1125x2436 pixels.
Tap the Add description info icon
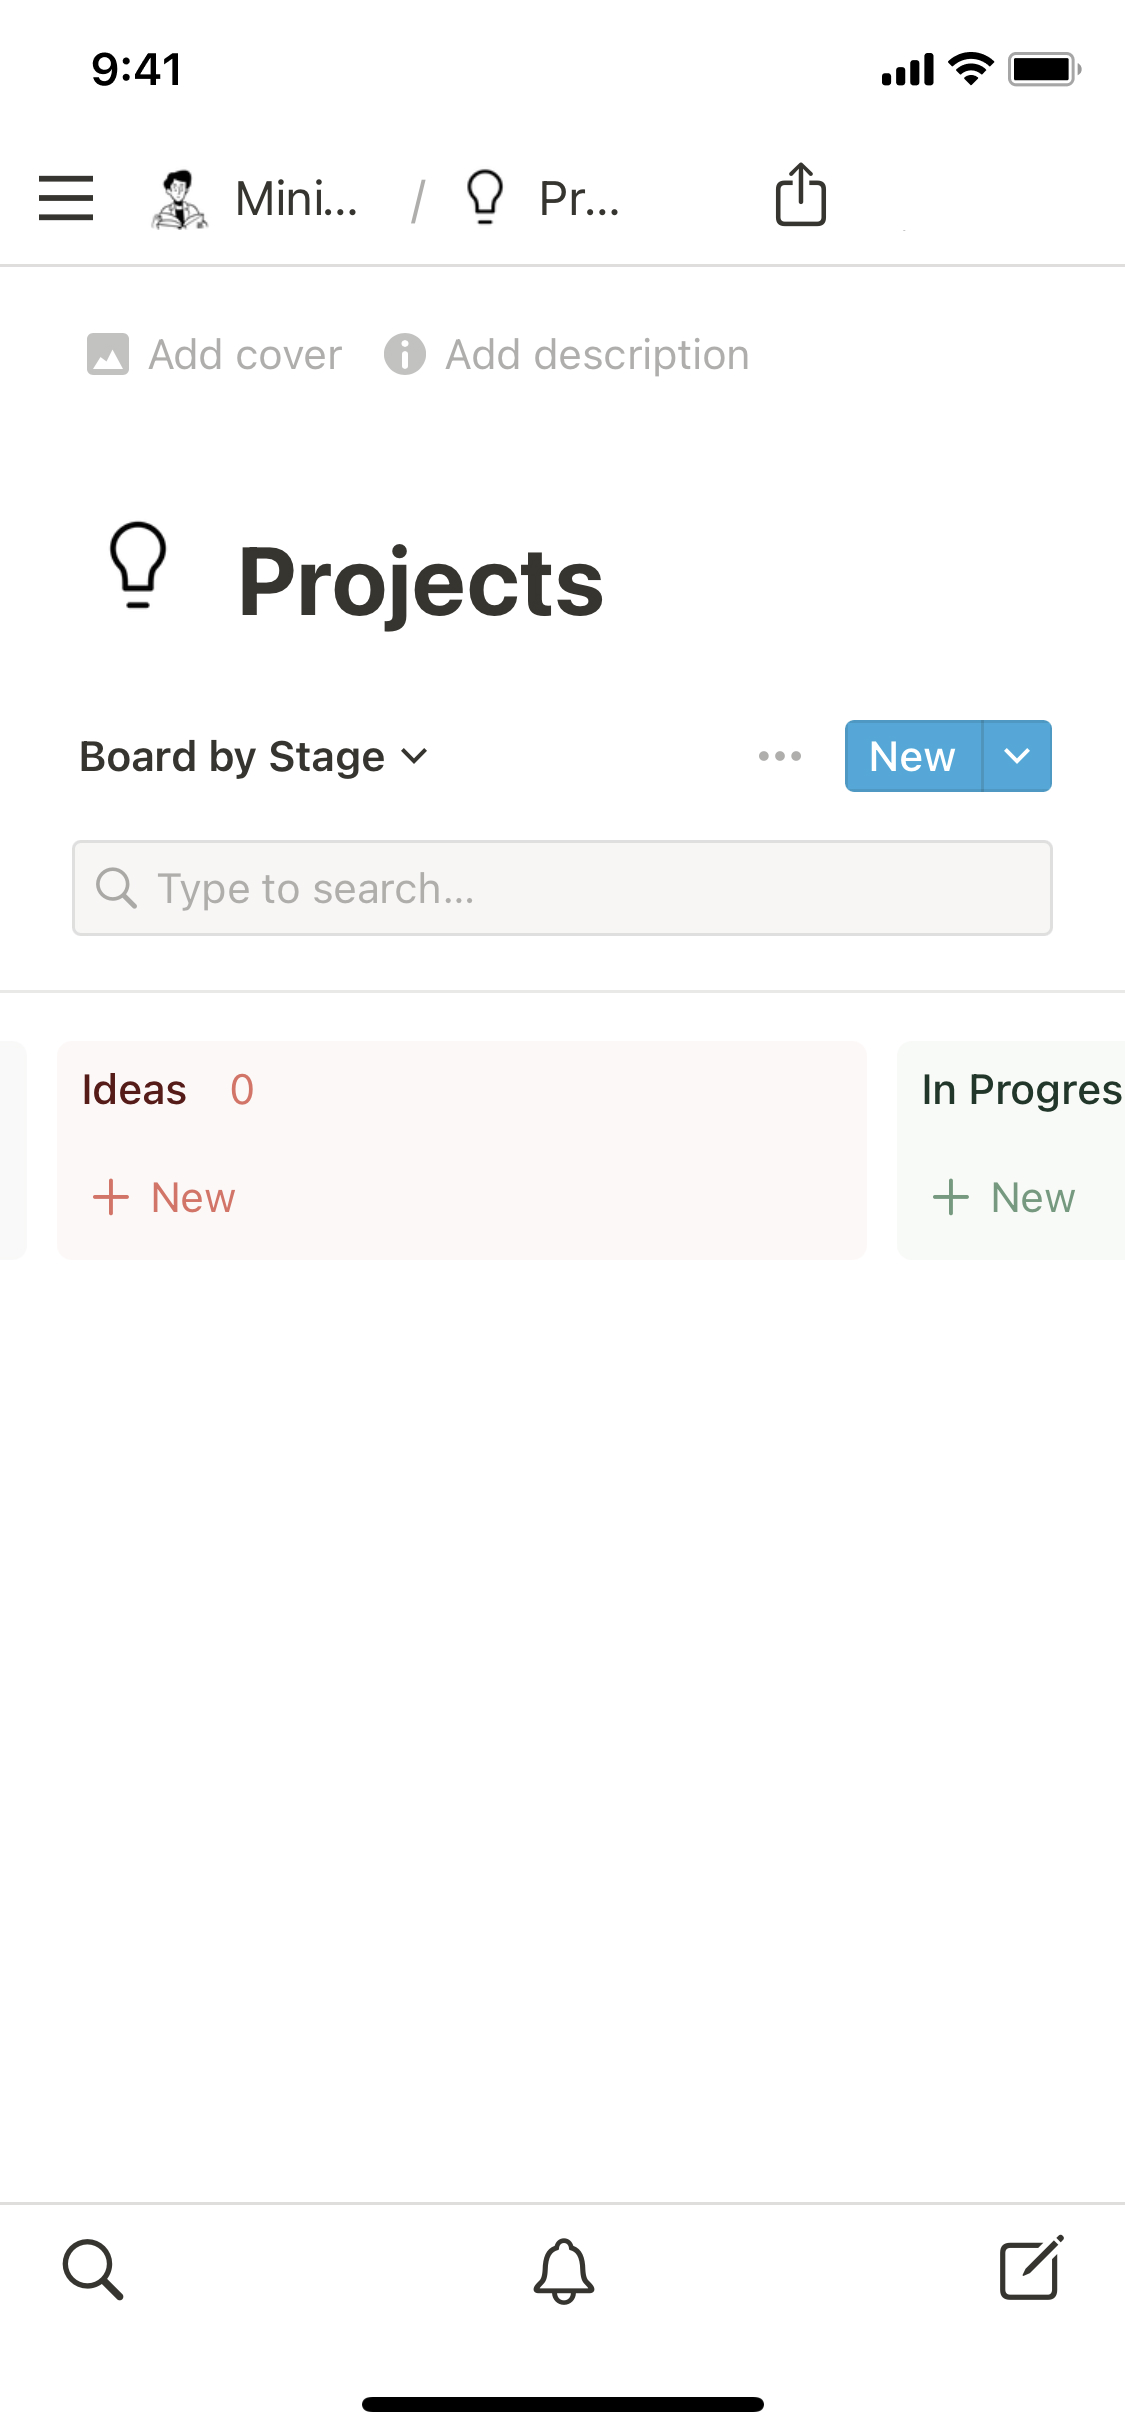405,355
